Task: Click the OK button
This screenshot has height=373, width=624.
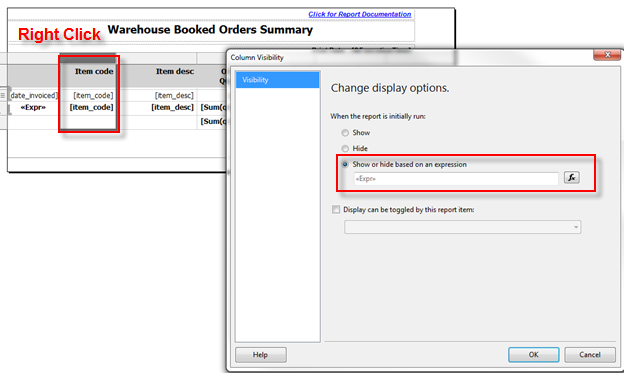Action: coord(533,355)
